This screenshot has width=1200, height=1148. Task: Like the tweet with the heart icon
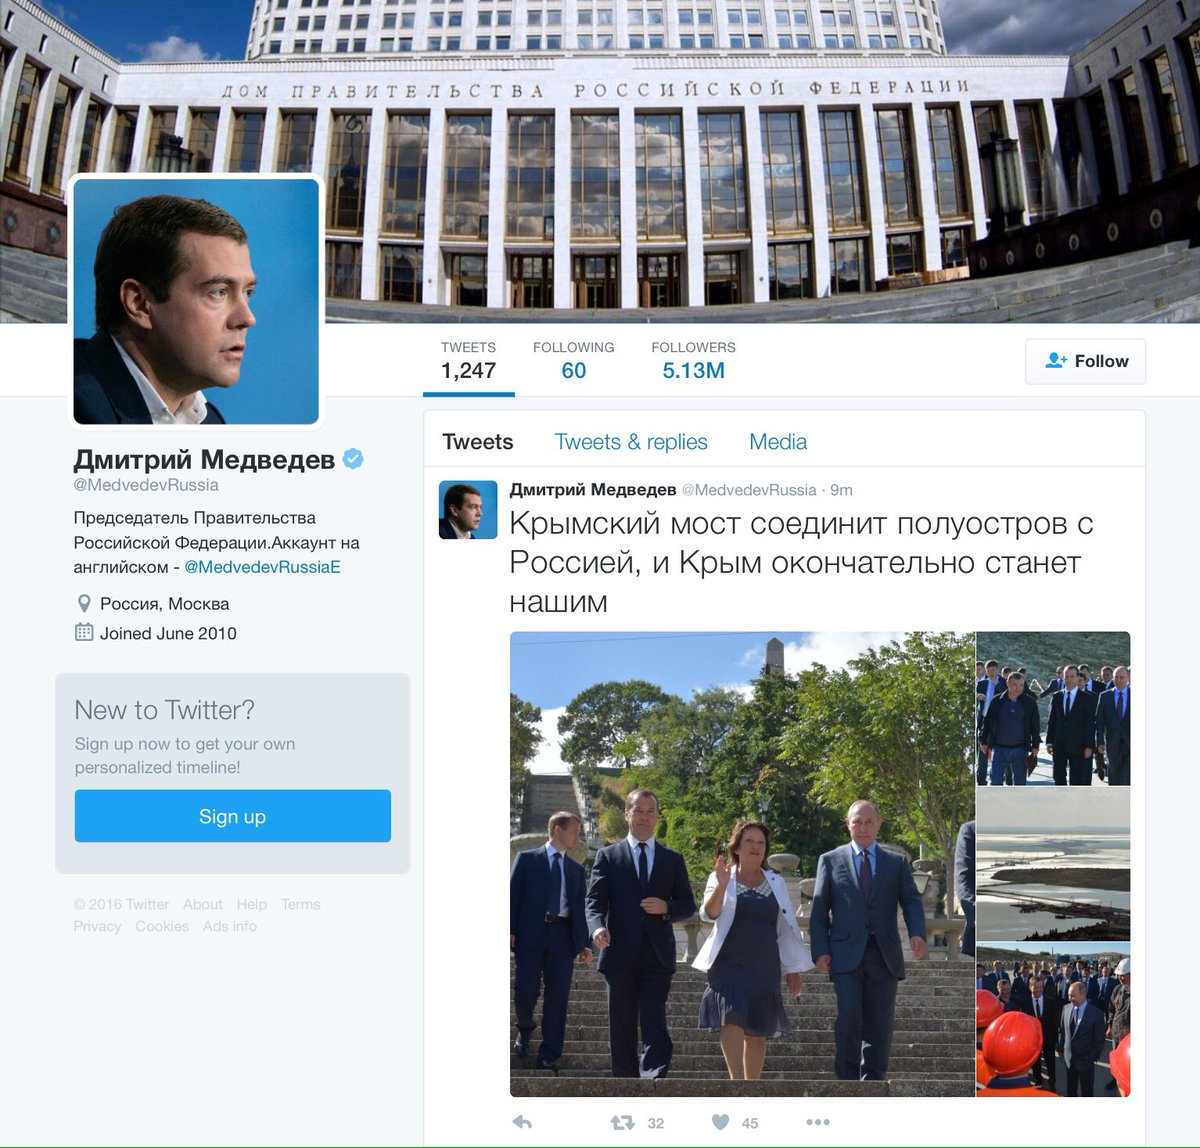(x=720, y=1122)
